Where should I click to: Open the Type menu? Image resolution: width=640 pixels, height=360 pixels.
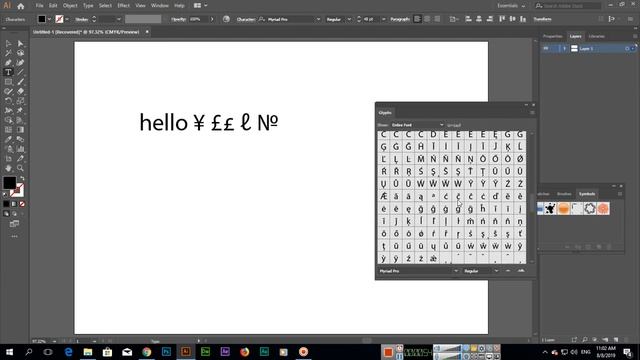88,6
